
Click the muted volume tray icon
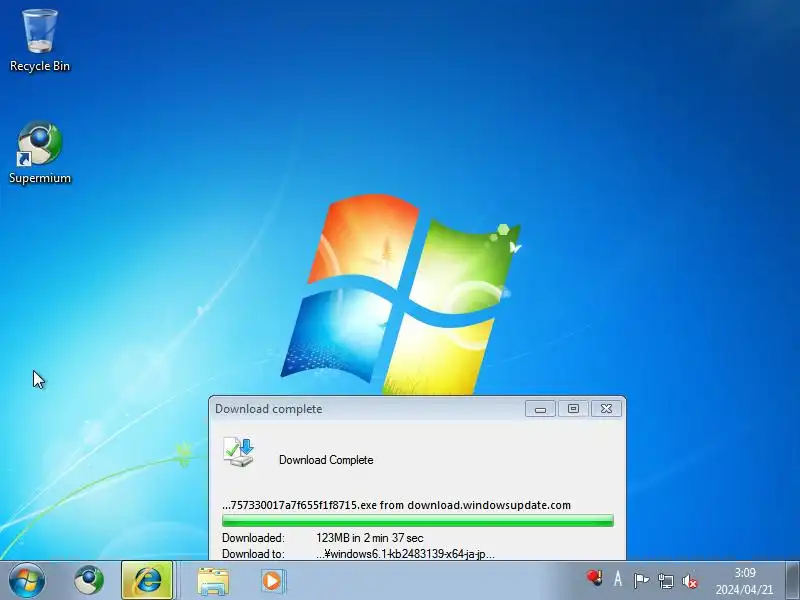(x=690, y=581)
